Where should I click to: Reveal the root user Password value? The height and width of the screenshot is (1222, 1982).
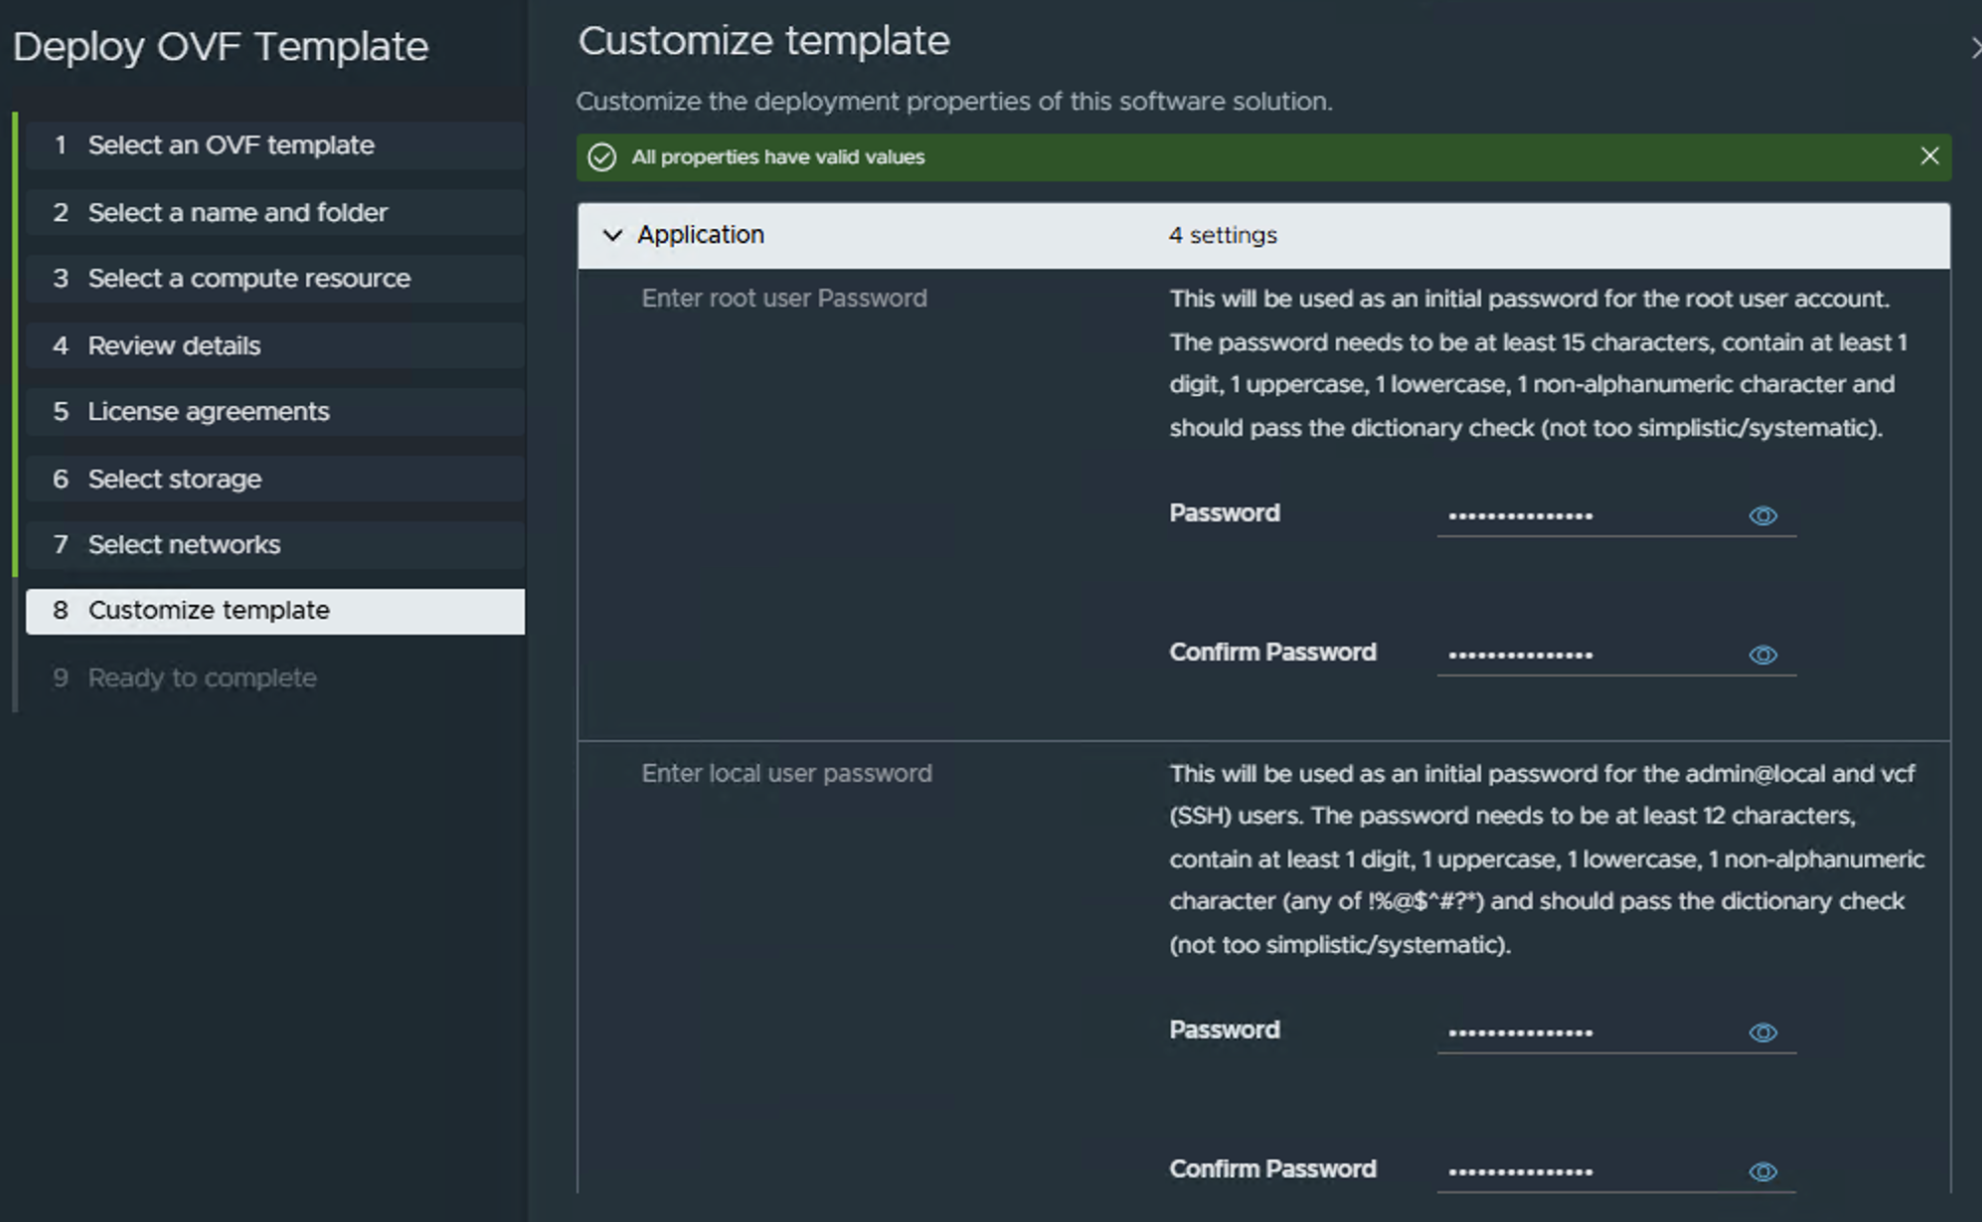[1763, 515]
